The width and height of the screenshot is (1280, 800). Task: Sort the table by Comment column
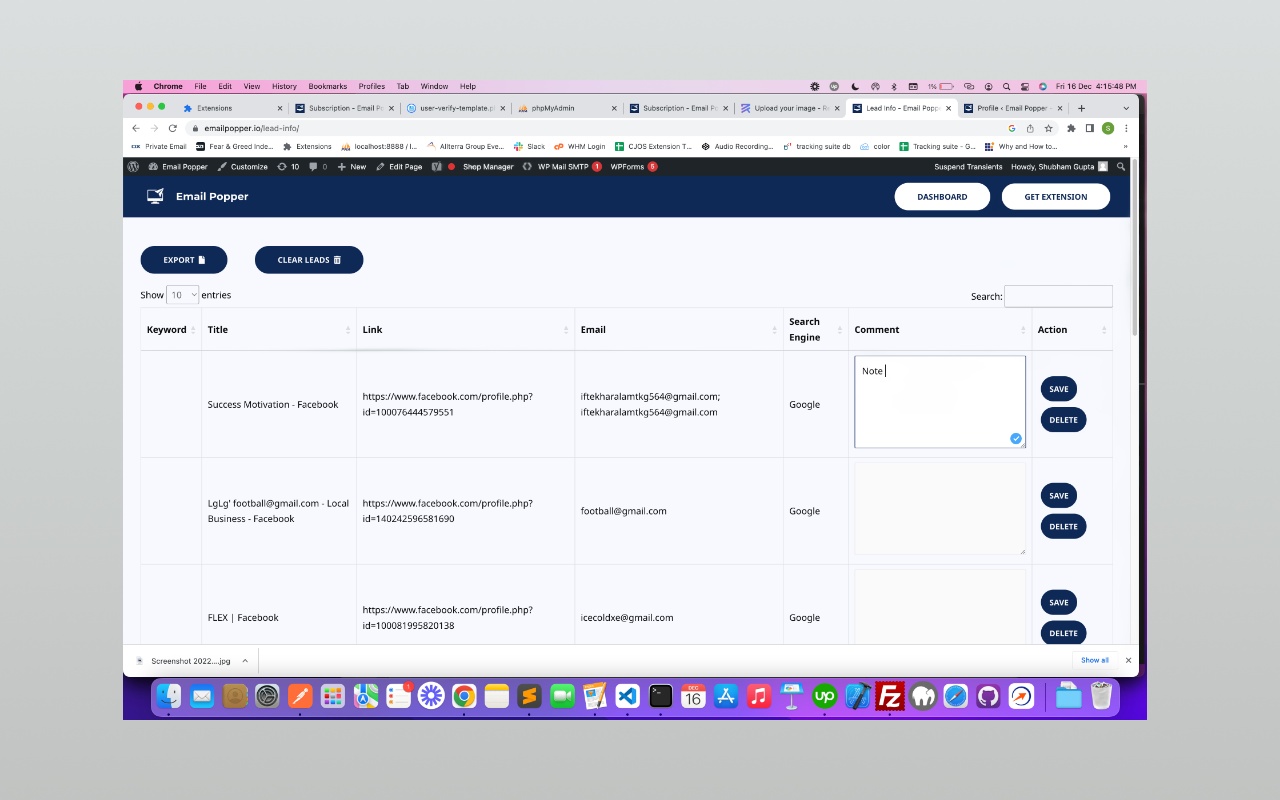(x=939, y=330)
